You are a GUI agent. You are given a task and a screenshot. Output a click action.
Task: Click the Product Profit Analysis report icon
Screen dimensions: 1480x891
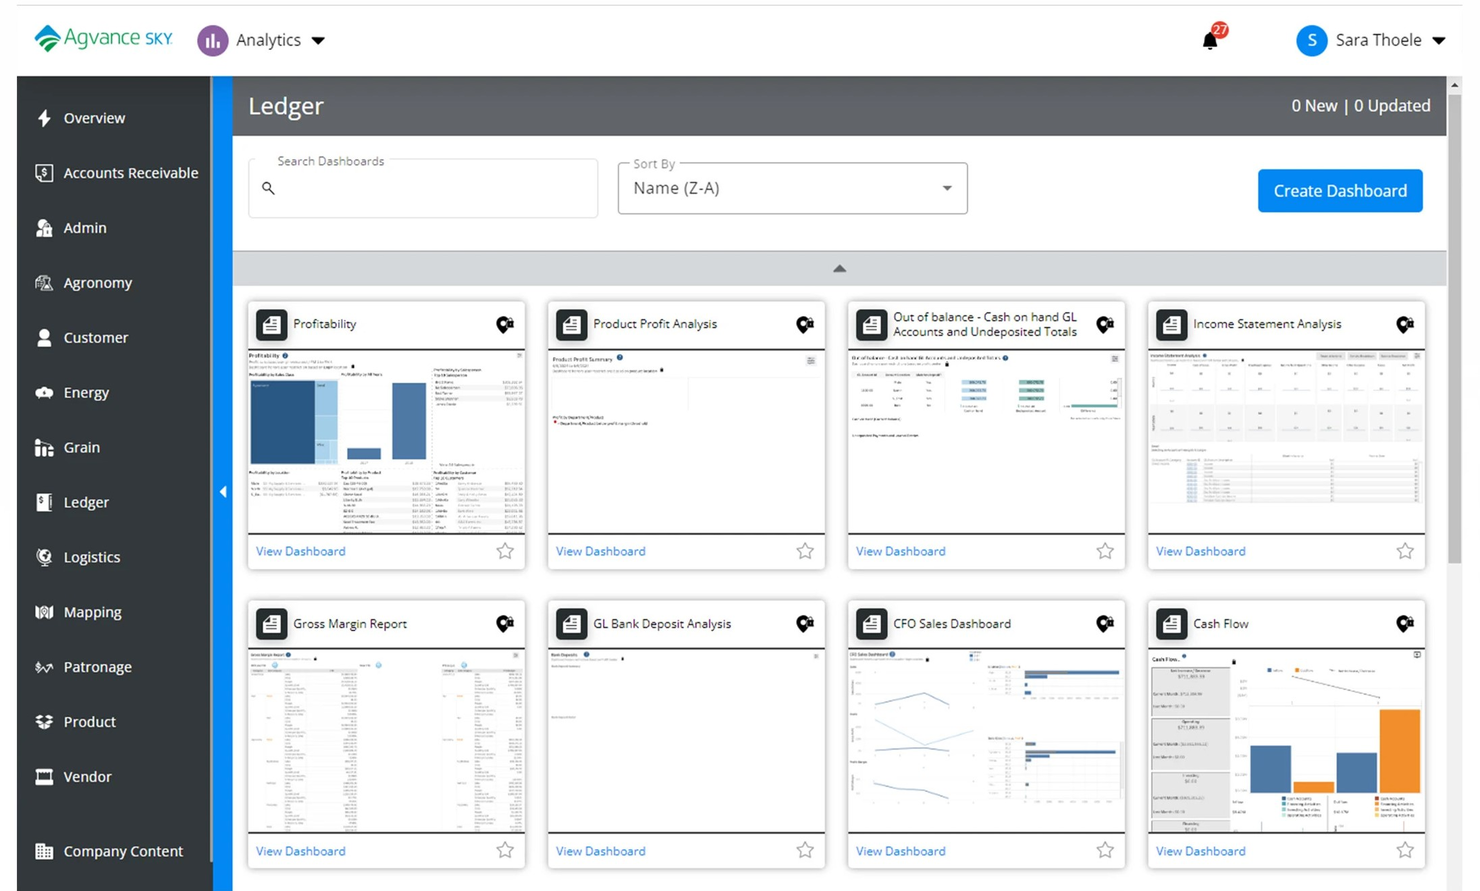(571, 324)
